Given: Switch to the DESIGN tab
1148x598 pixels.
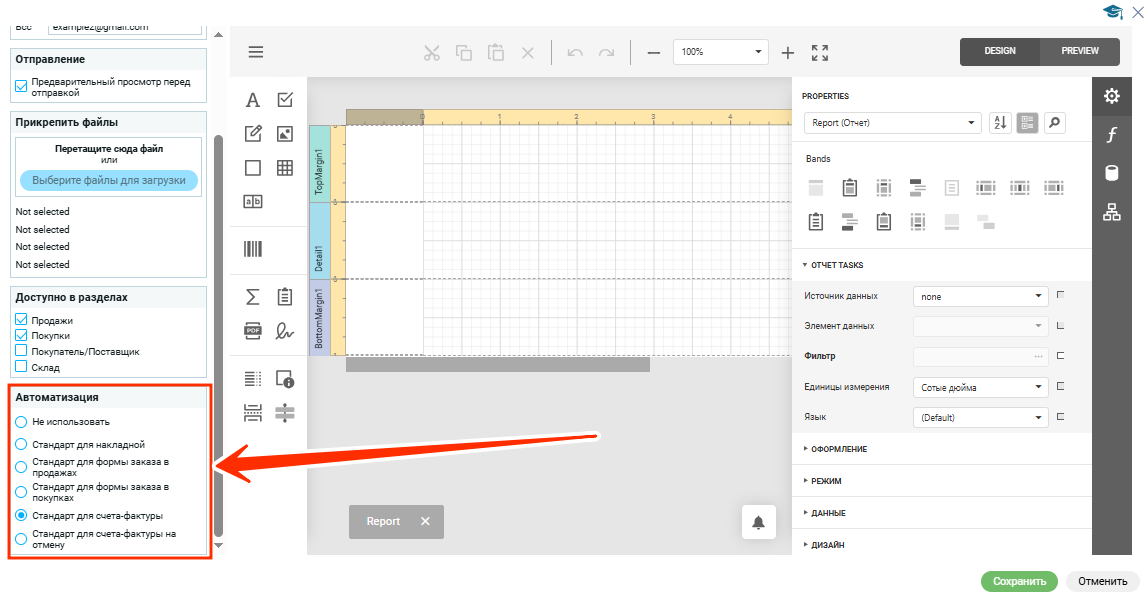Looking at the screenshot, I should pyautogui.click(x=999, y=51).
